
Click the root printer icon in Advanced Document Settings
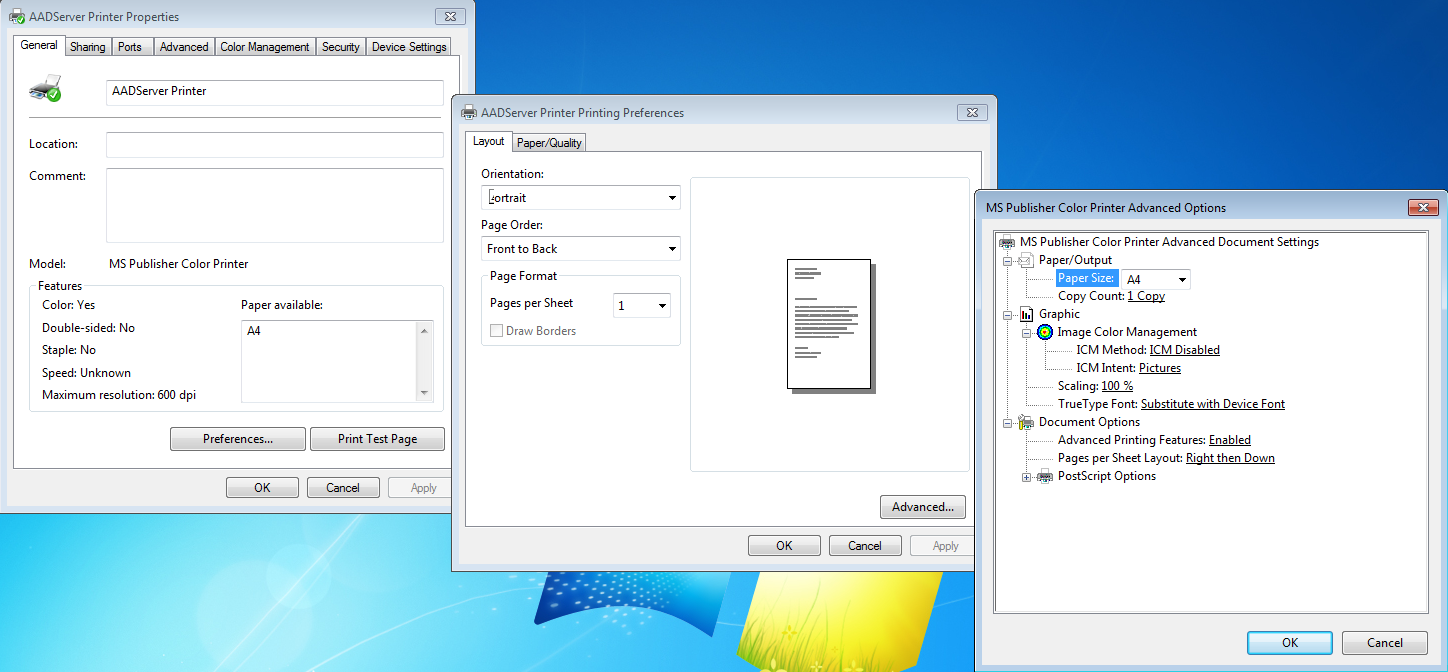tap(1007, 242)
